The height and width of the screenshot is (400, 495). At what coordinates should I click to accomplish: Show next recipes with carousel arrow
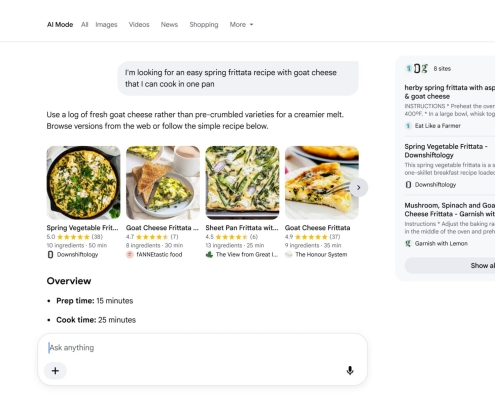[x=359, y=188]
